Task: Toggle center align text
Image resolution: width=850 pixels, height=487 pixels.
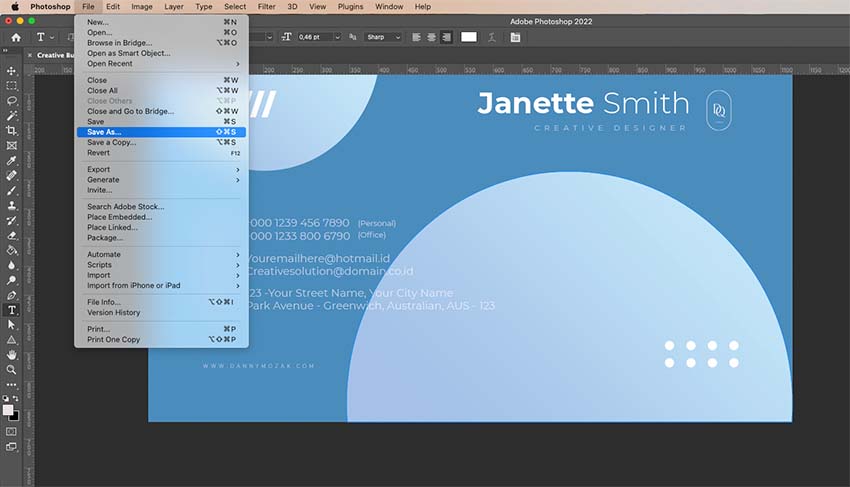Action: point(432,37)
